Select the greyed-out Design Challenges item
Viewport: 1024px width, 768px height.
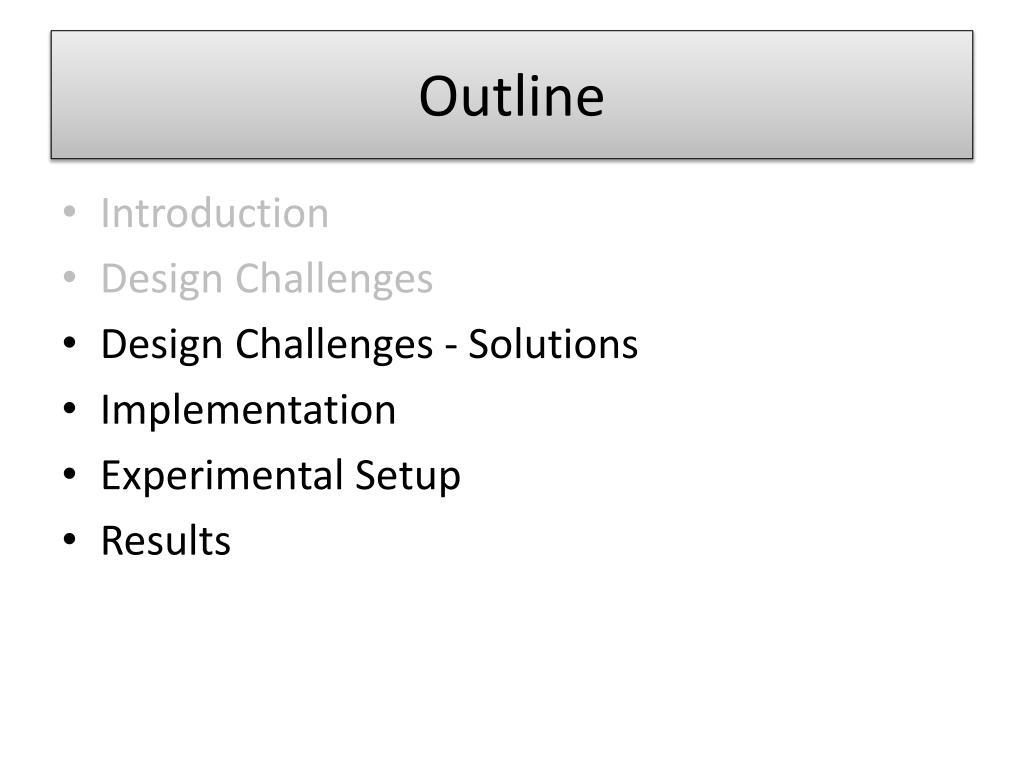click(x=266, y=280)
